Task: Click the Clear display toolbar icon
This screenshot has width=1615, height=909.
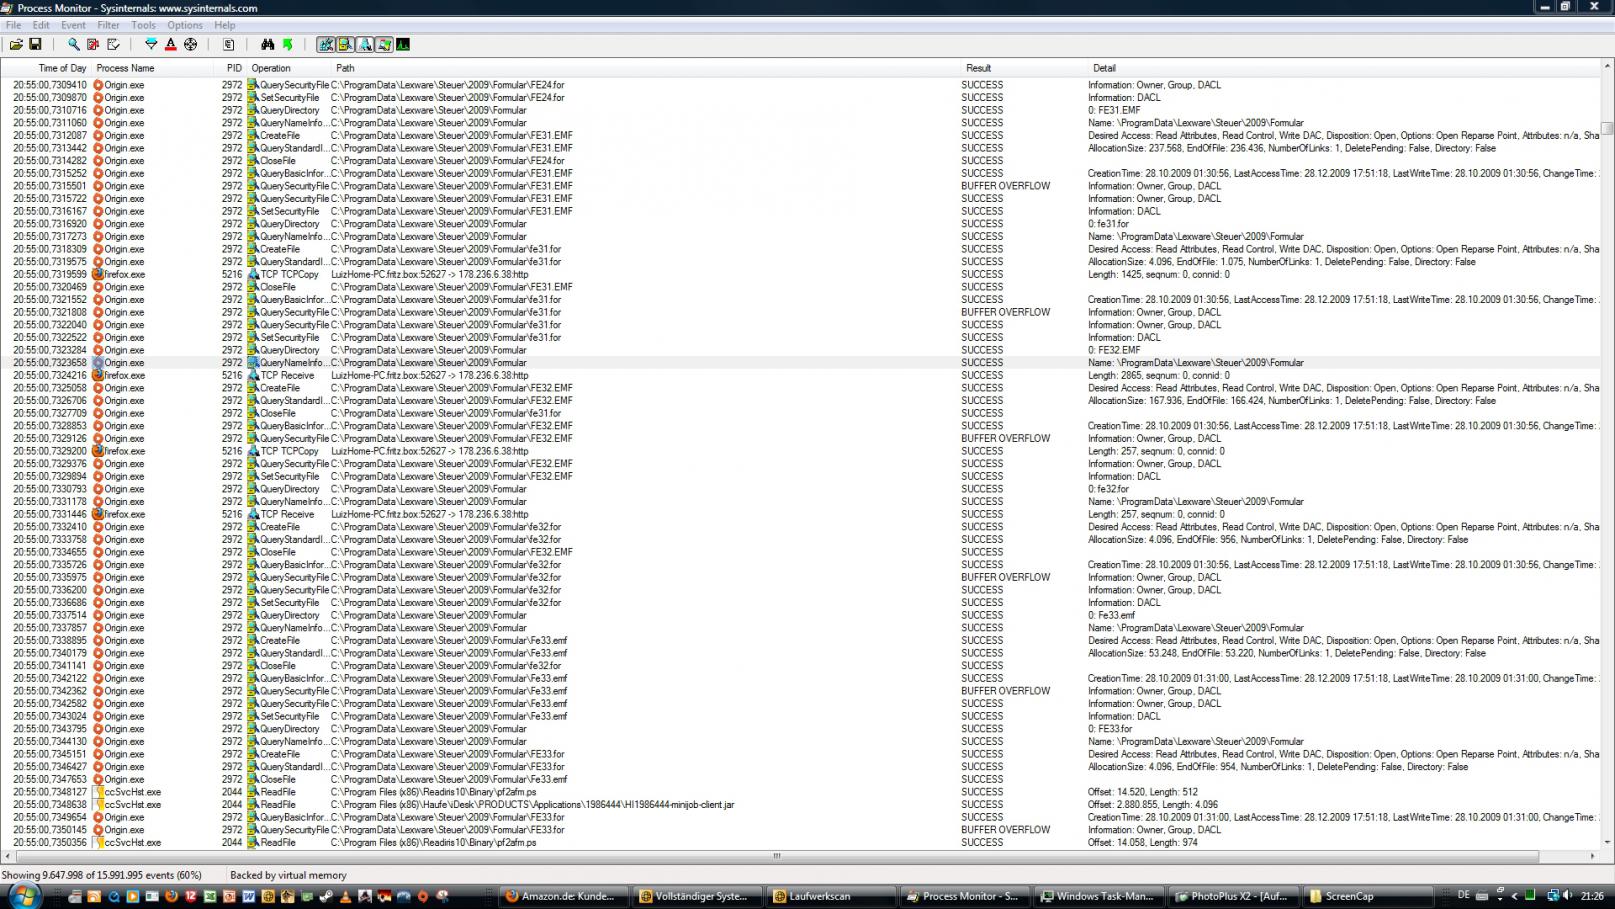Action: 113,44
